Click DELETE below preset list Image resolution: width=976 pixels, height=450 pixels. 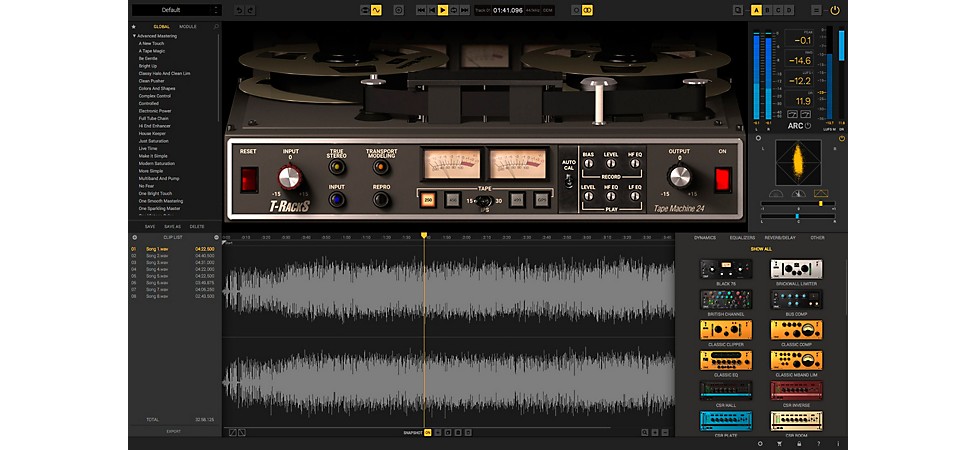coord(197,227)
